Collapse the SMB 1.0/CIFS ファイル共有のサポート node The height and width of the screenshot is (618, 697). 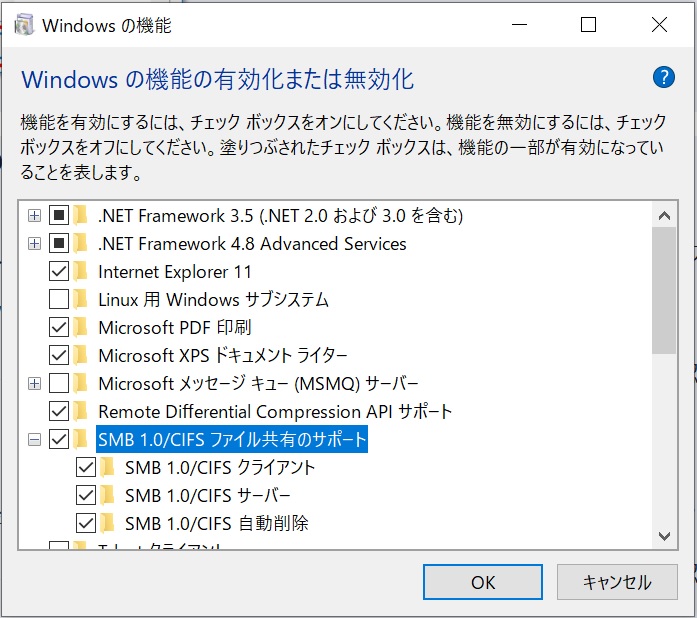34,440
